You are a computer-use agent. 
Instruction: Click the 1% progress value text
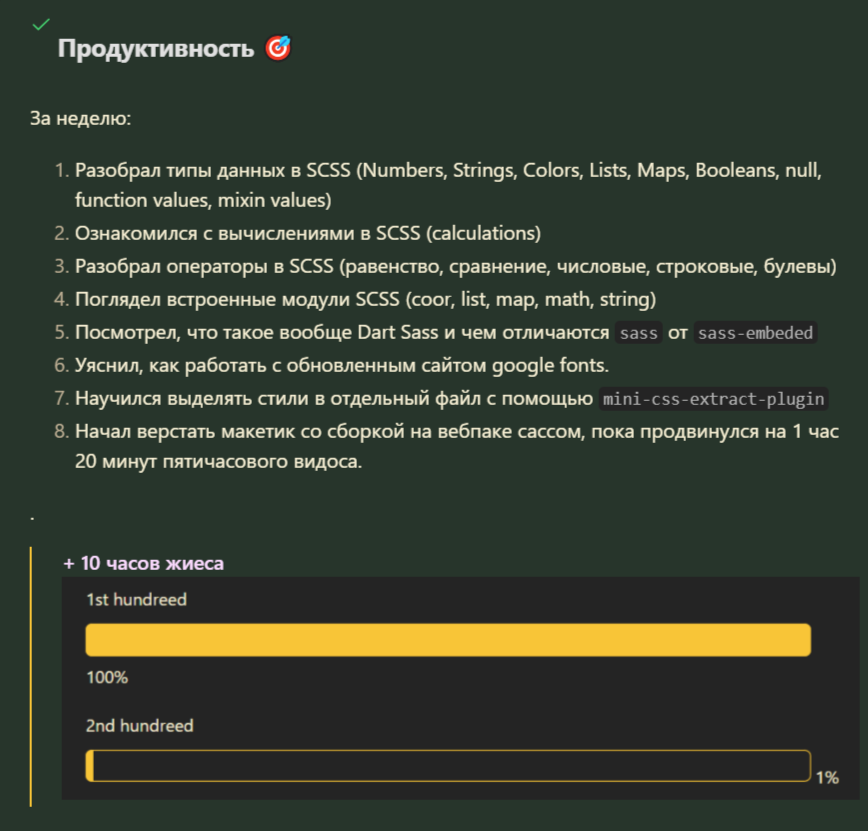pyautogui.click(x=826, y=778)
